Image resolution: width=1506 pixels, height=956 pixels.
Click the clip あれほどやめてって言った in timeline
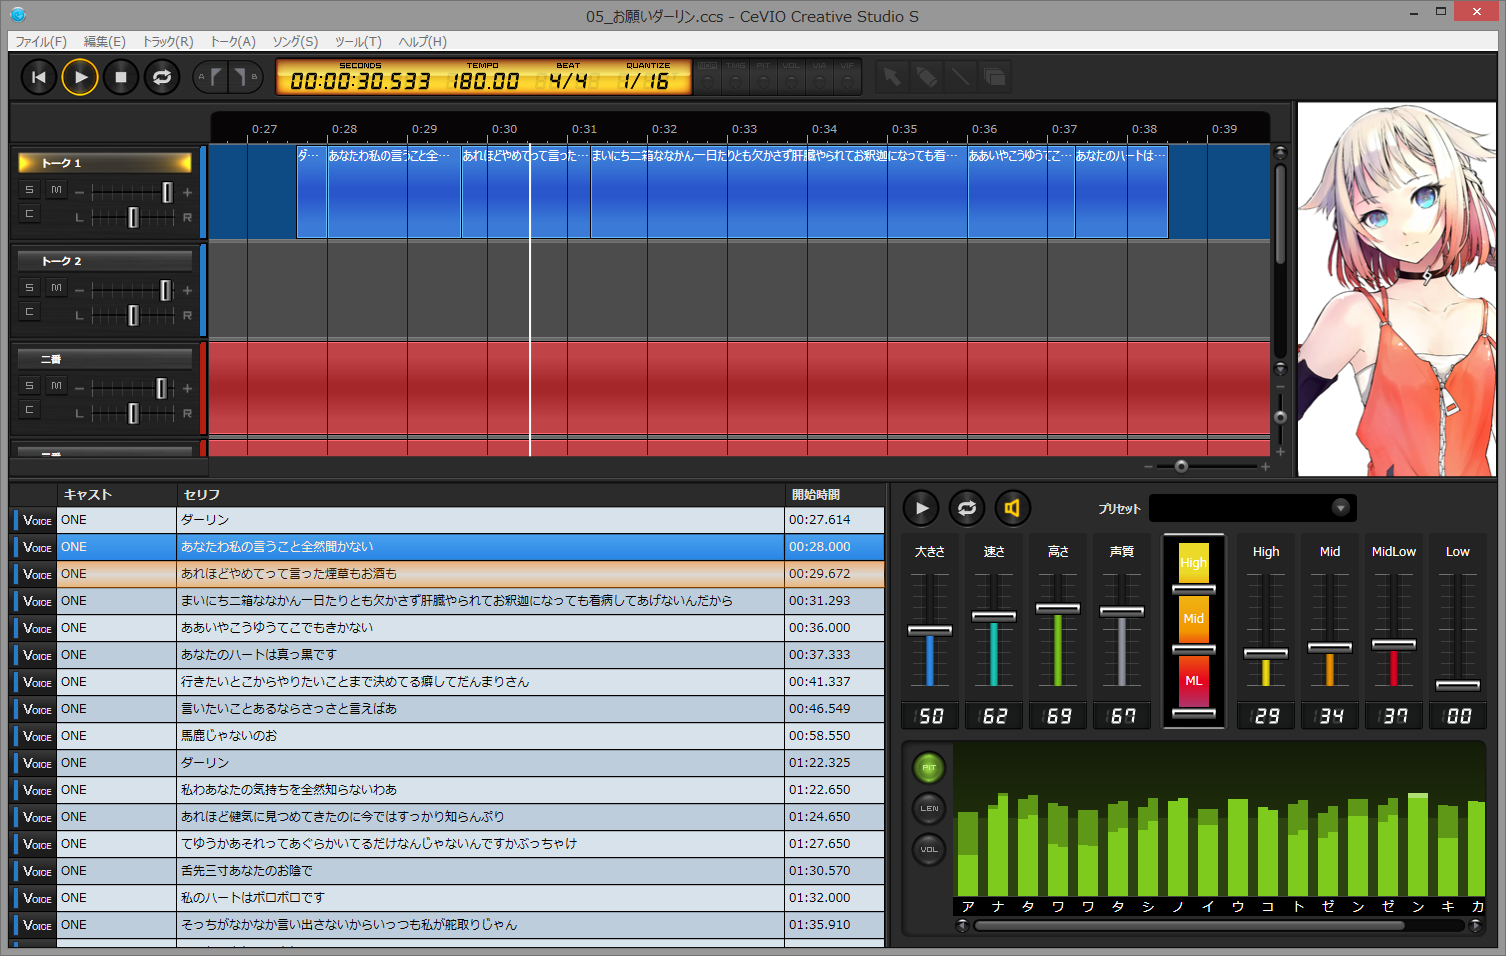coord(525,192)
